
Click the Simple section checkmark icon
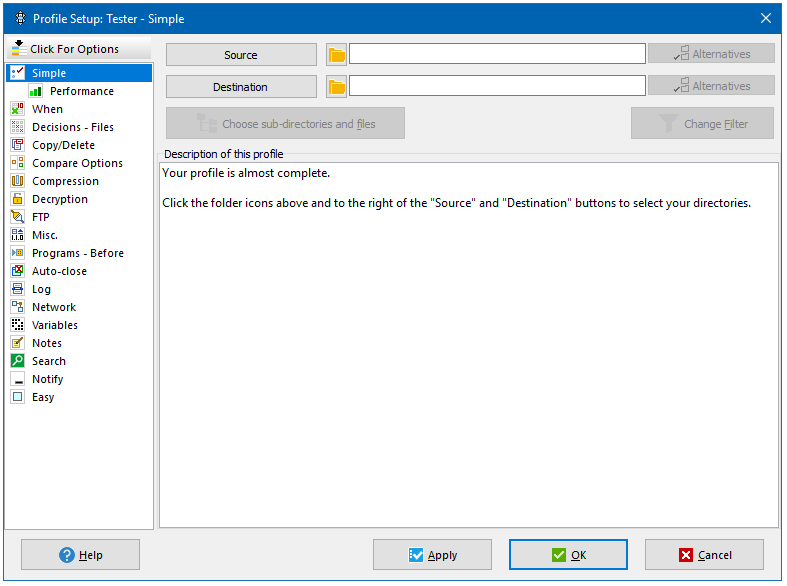[18, 73]
